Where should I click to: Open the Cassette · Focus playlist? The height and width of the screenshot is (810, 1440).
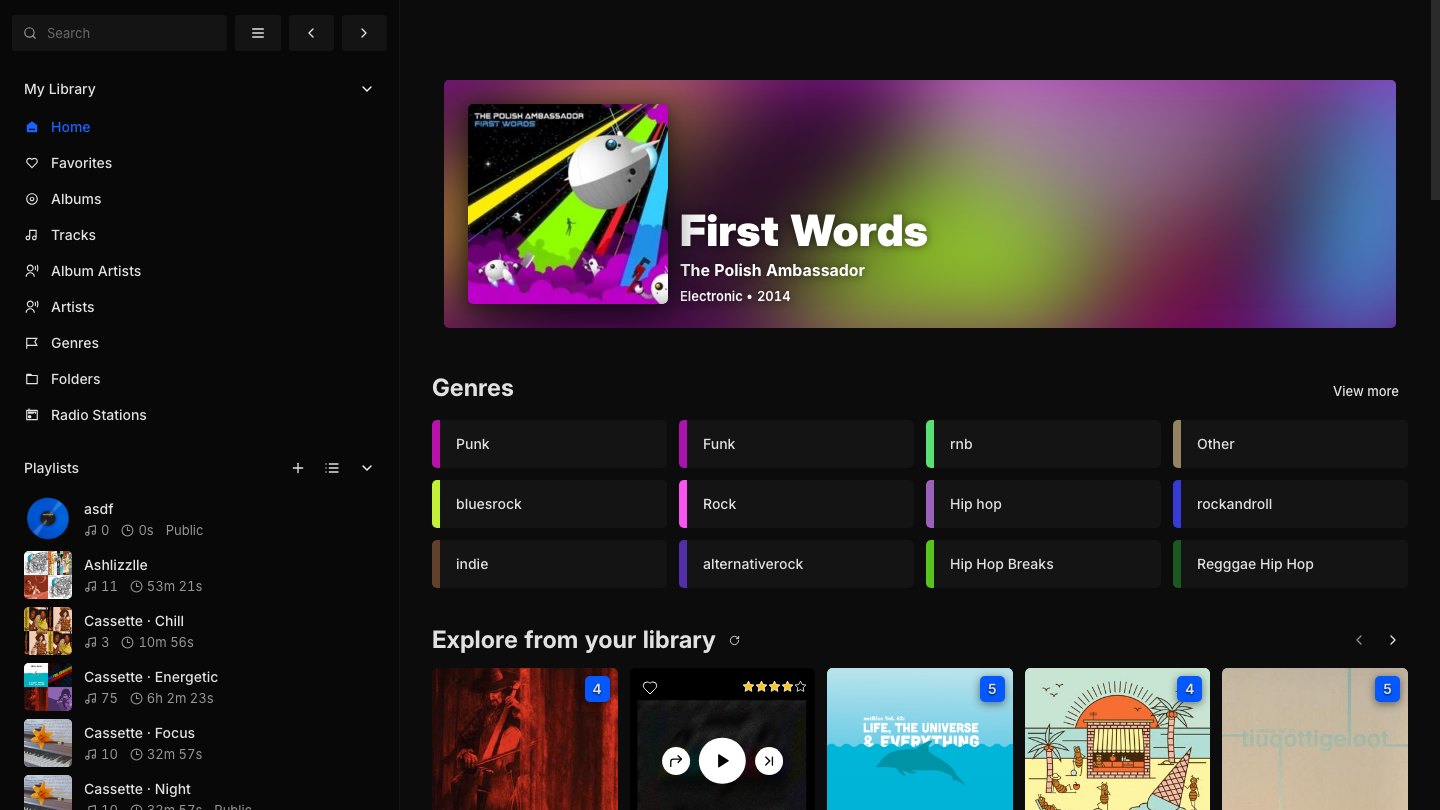pyautogui.click(x=200, y=743)
